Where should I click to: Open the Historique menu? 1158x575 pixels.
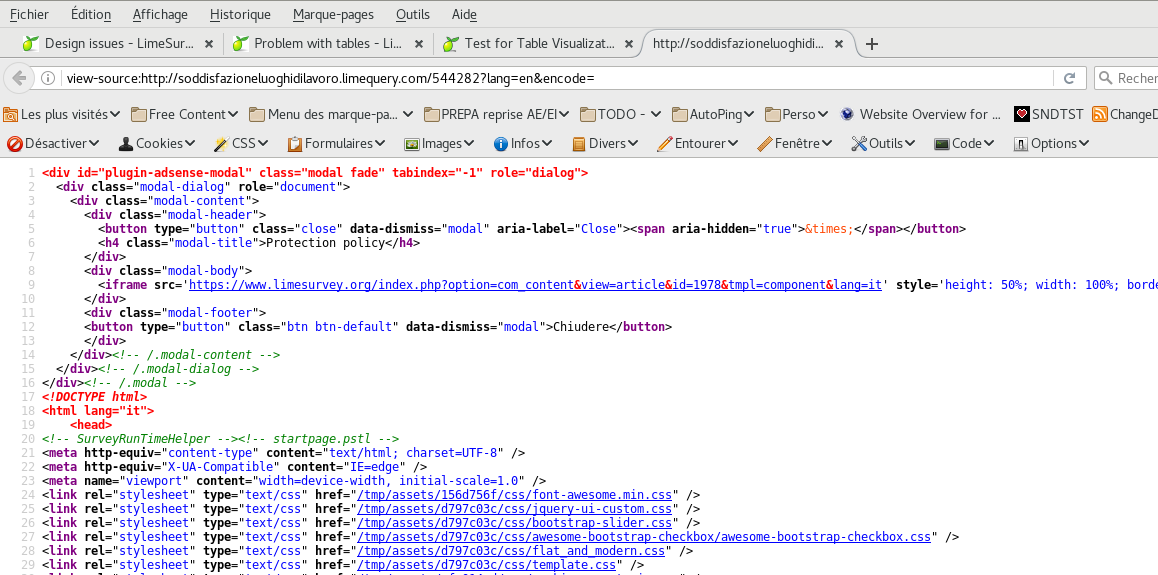[240, 14]
